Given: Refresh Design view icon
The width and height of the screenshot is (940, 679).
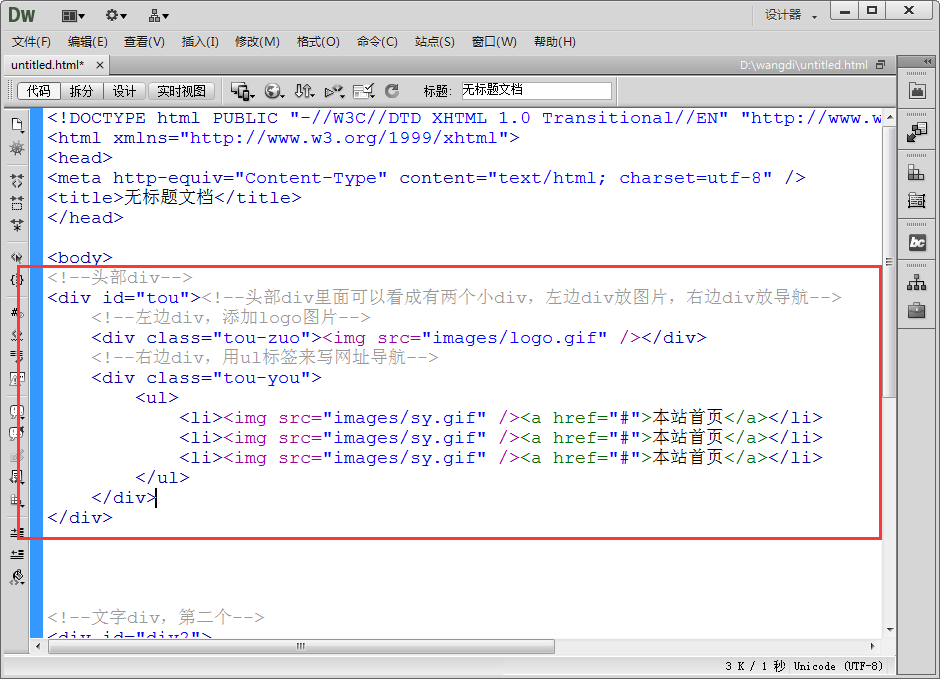Looking at the screenshot, I should coord(392,91).
